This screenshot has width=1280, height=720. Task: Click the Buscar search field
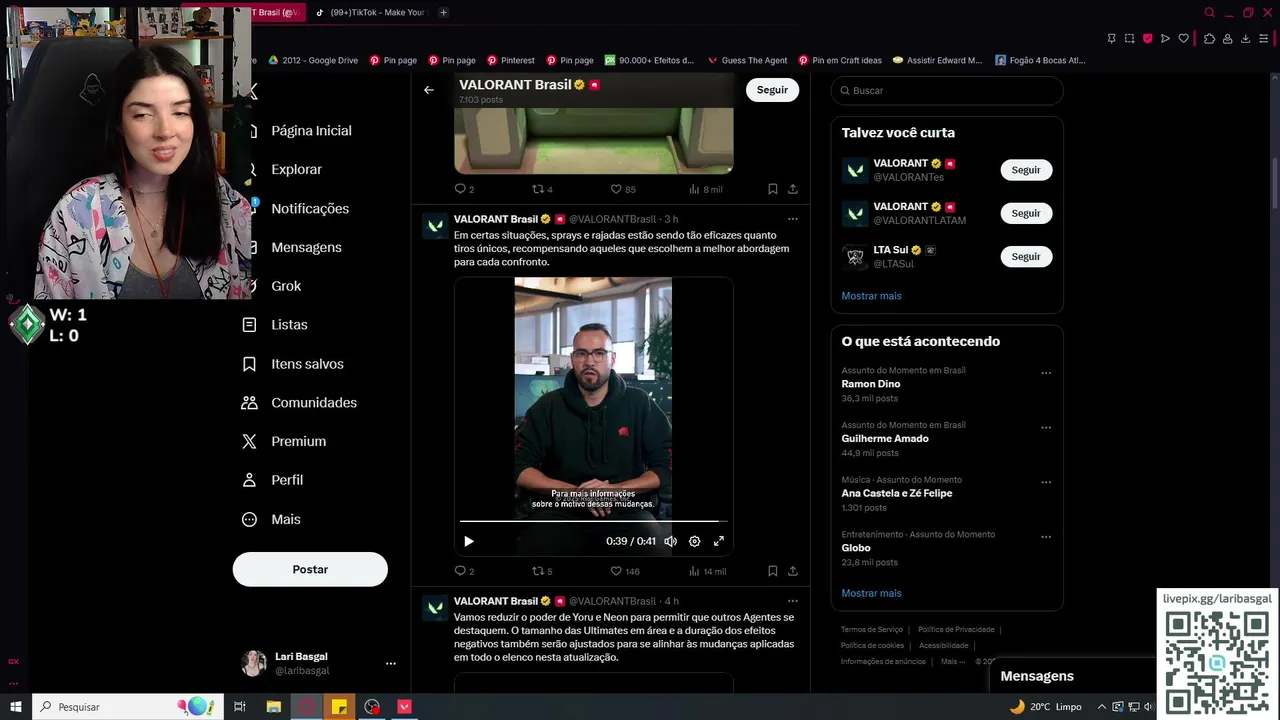[x=947, y=90]
